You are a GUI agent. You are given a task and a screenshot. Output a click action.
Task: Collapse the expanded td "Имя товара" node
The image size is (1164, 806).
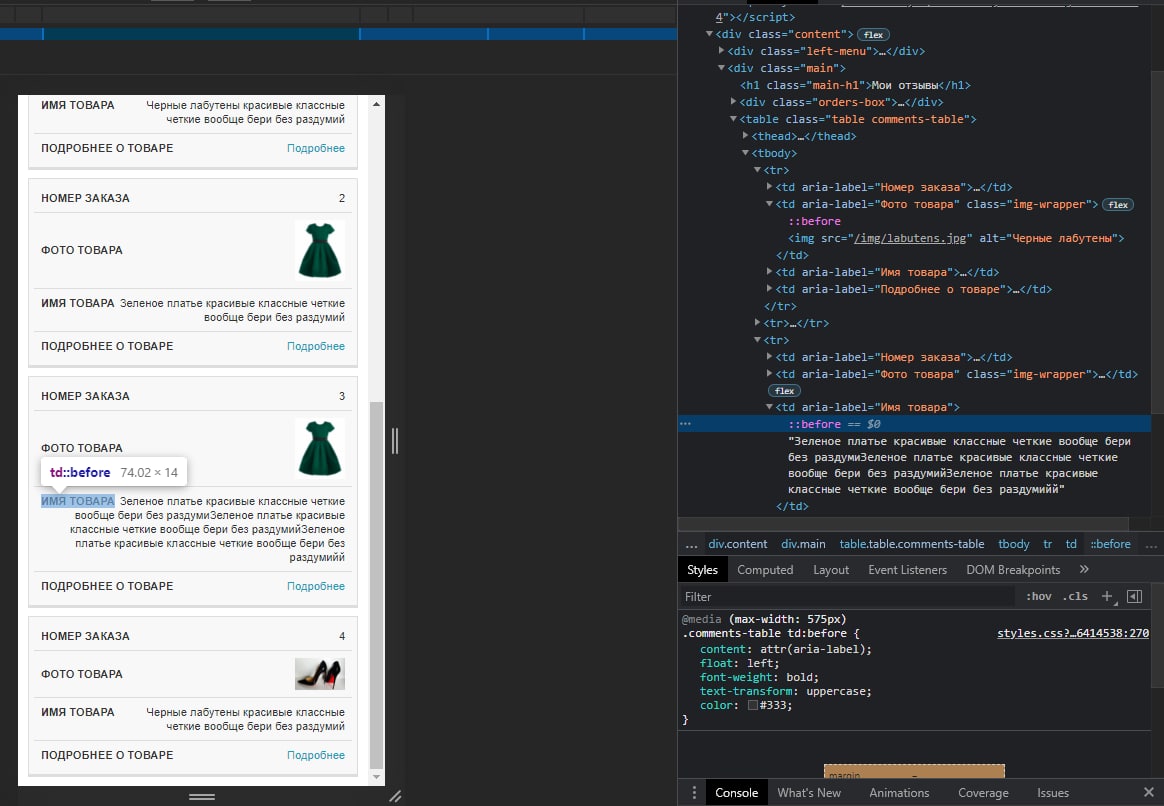(769, 407)
